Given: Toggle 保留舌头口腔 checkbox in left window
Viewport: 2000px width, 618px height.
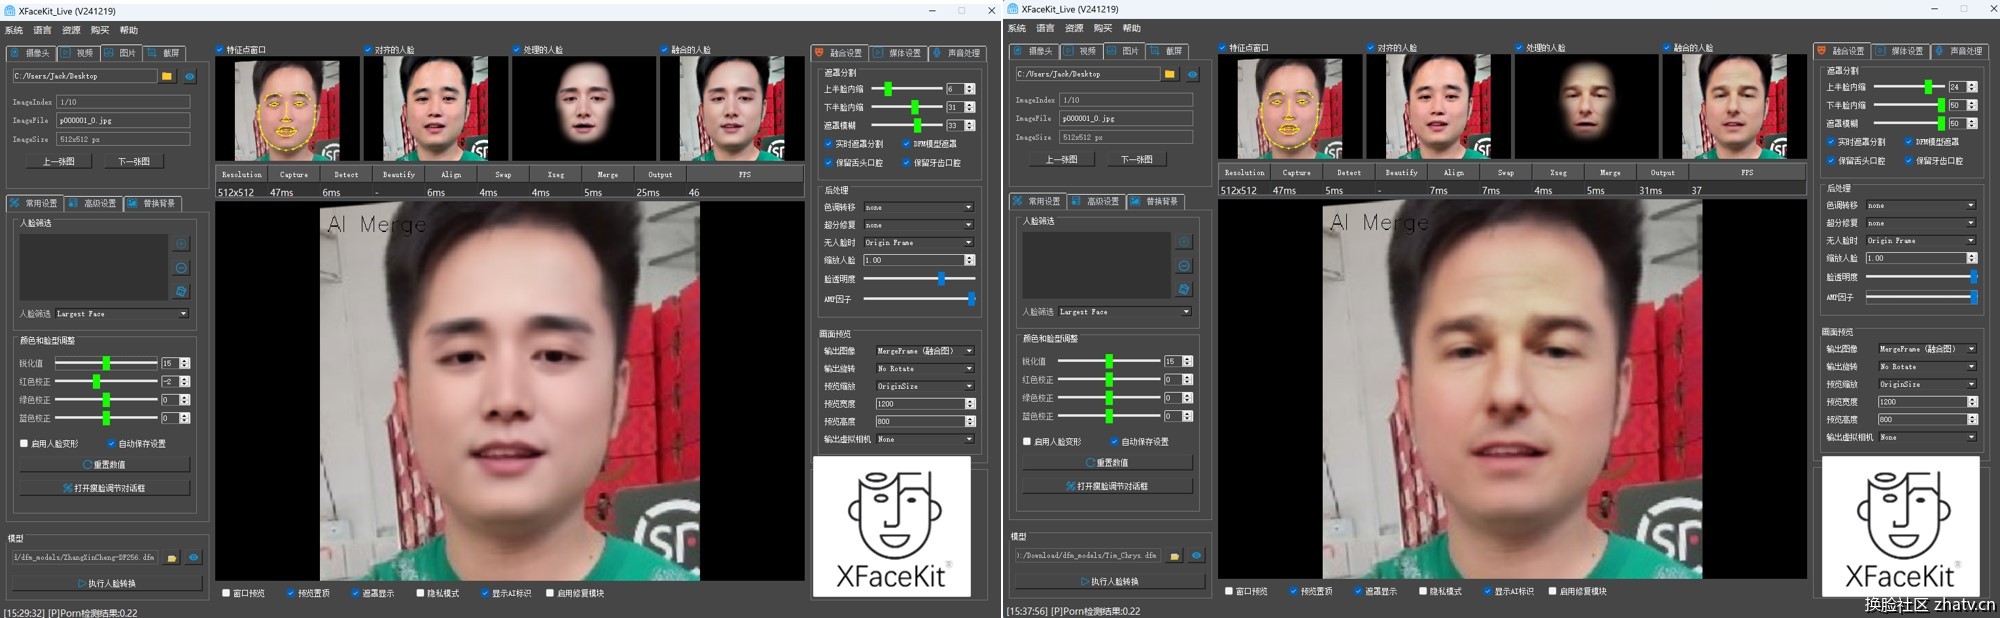Looking at the screenshot, I should [x=829, y=163].
